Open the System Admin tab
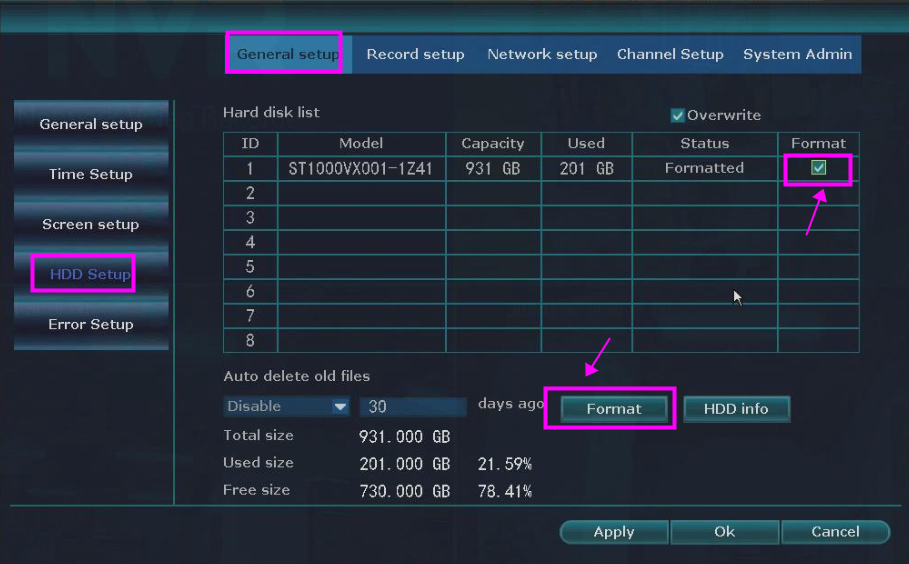This screenshot has width=909, height=564. click(x=797, y=54)
